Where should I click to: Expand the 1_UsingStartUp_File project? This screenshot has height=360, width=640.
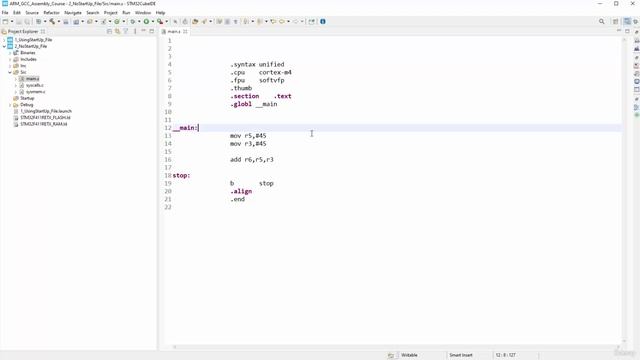[x=4, y=40]
